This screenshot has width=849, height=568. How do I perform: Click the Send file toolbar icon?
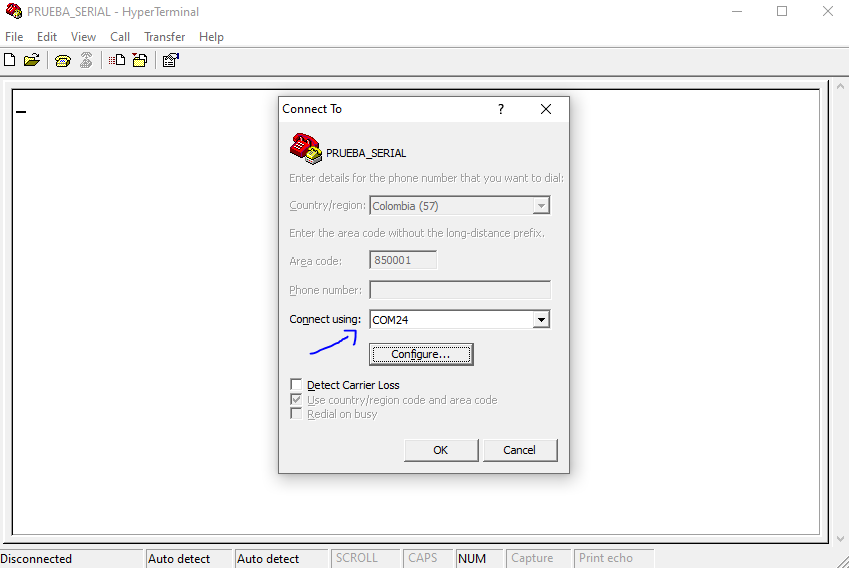click(x=117, y=60)
